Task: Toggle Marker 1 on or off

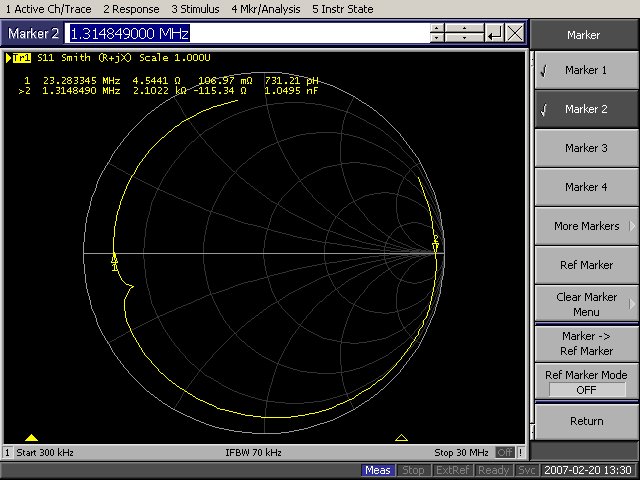Action: [x=585, y=70]
